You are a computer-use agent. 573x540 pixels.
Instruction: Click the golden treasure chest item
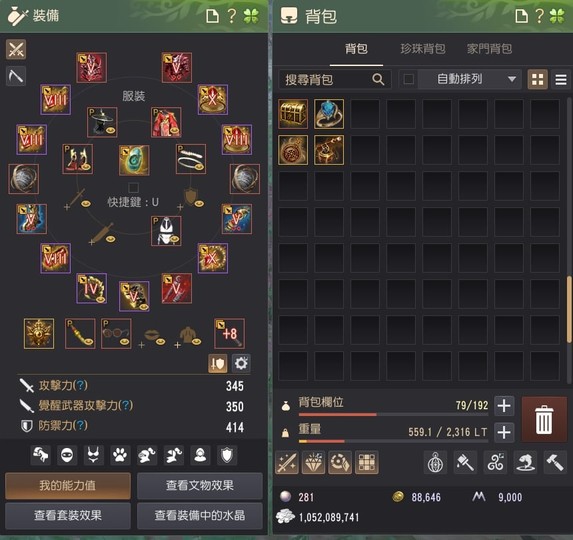tap(293, 114)
